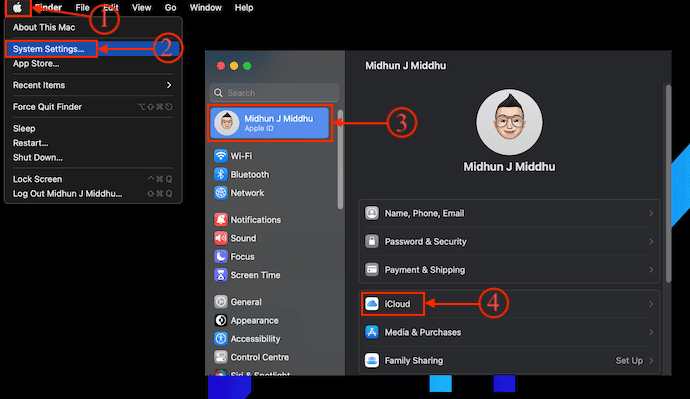Open the Apple menu icon
690x399 pixels.
17,7
